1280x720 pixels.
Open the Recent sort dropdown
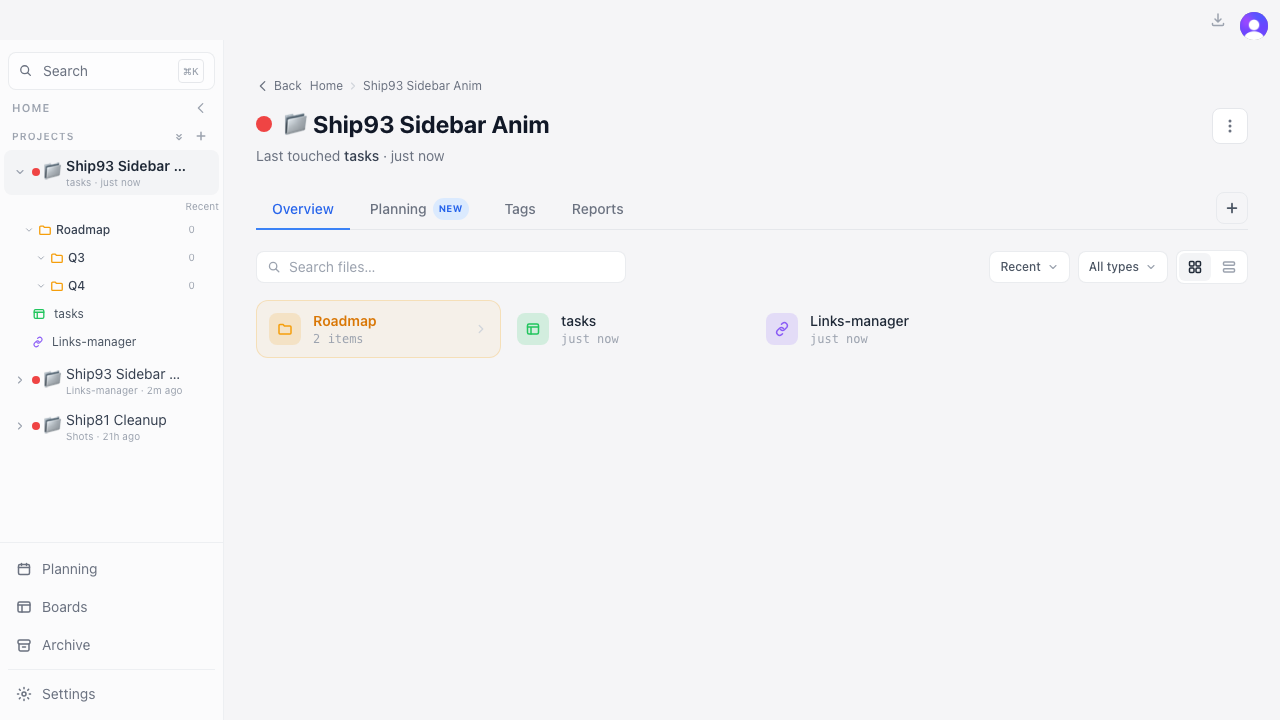pyautogui.click(x=1029, y=267)
